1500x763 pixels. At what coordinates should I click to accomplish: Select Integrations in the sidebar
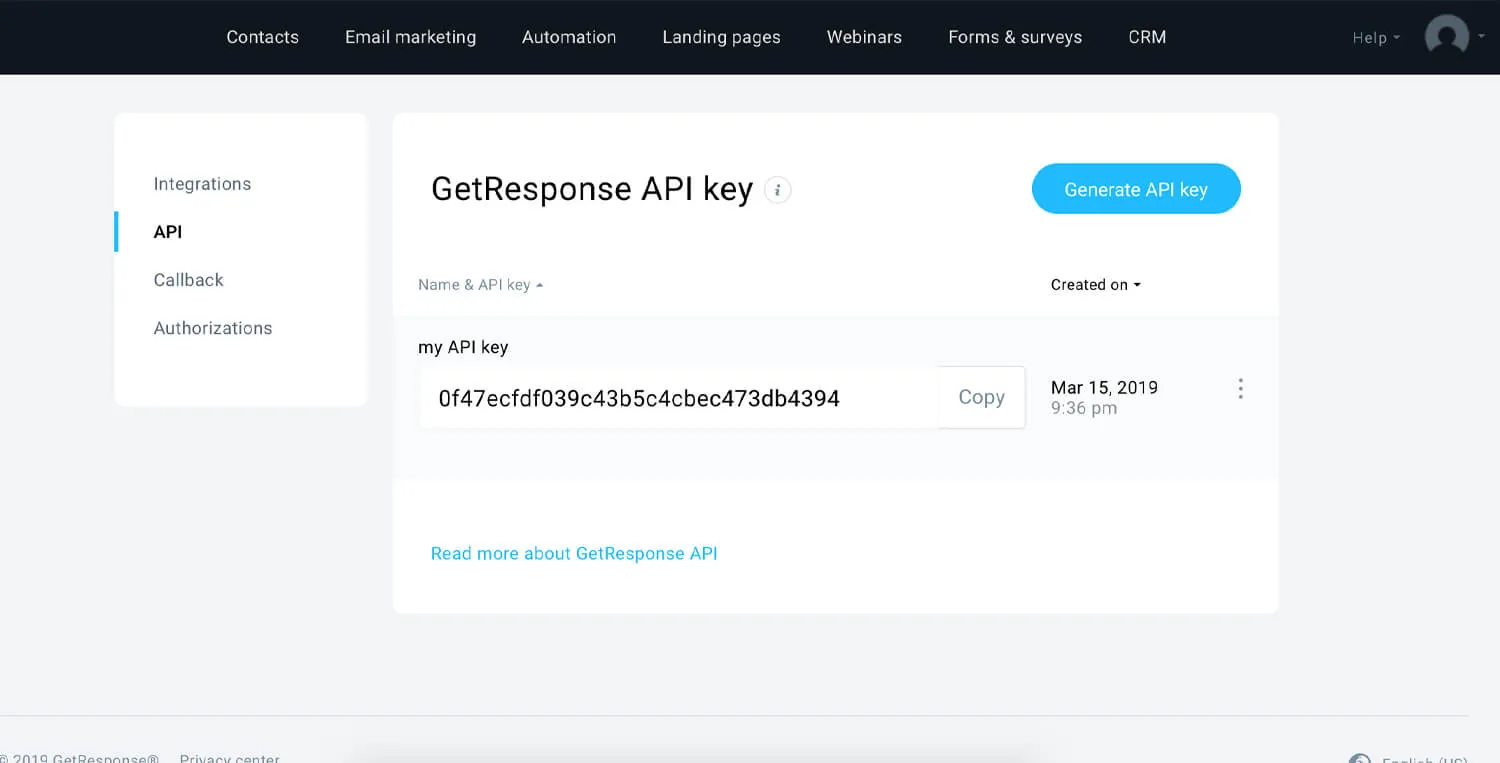(x=202, y=184)
